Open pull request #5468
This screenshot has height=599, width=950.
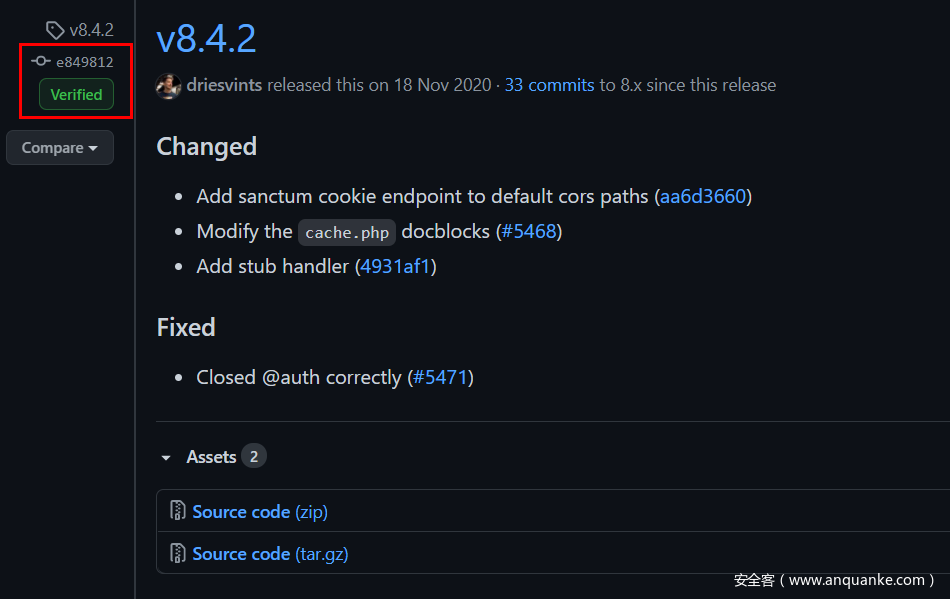tap(529, 231)
